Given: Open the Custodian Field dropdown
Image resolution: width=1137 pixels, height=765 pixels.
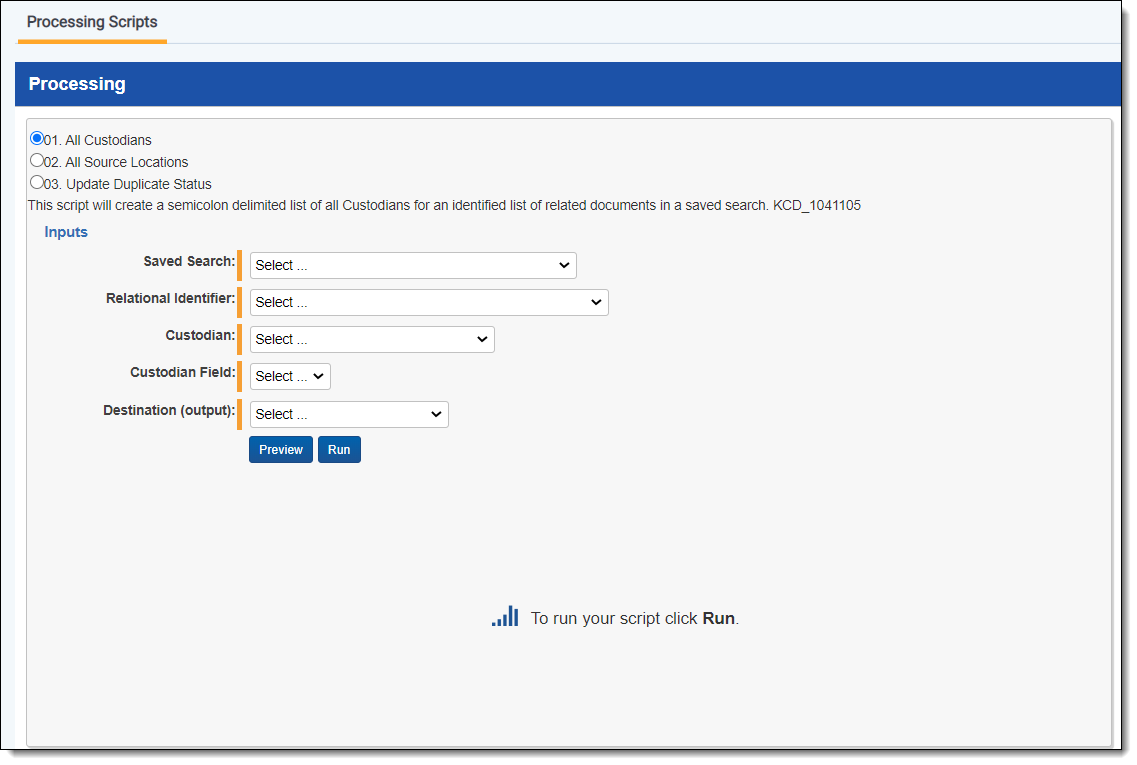Looking at the screenshot, I should coord(290,376).
